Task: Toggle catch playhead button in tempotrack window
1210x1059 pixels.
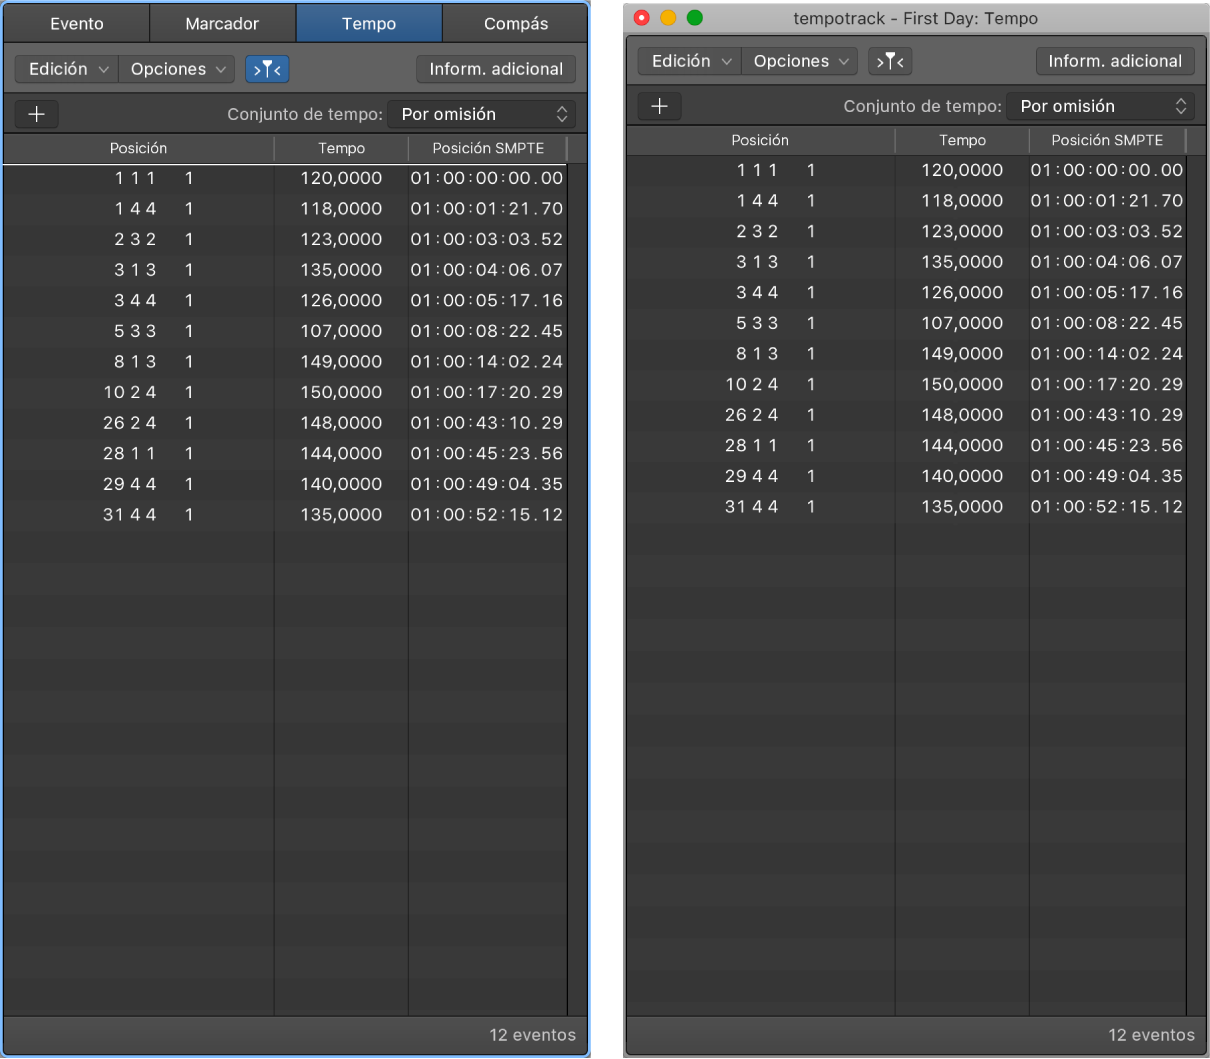Action: [889, 61]
